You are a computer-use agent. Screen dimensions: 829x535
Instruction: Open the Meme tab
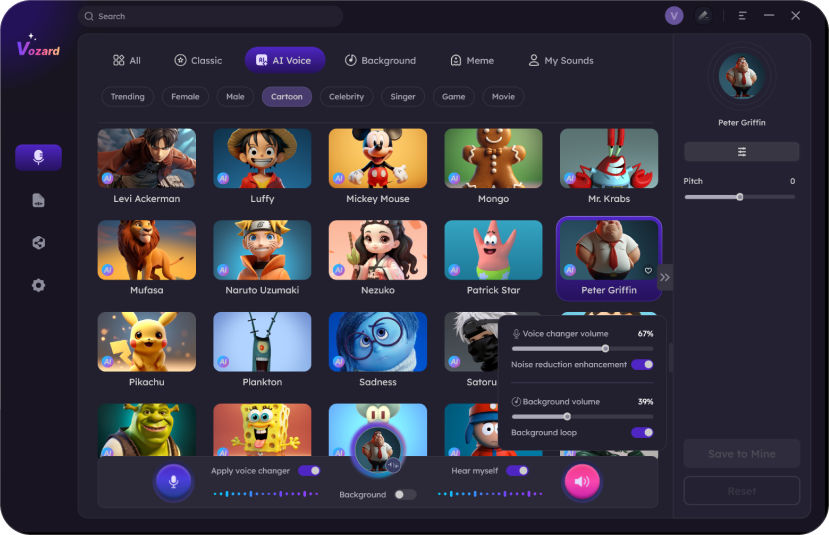[472, 60]
